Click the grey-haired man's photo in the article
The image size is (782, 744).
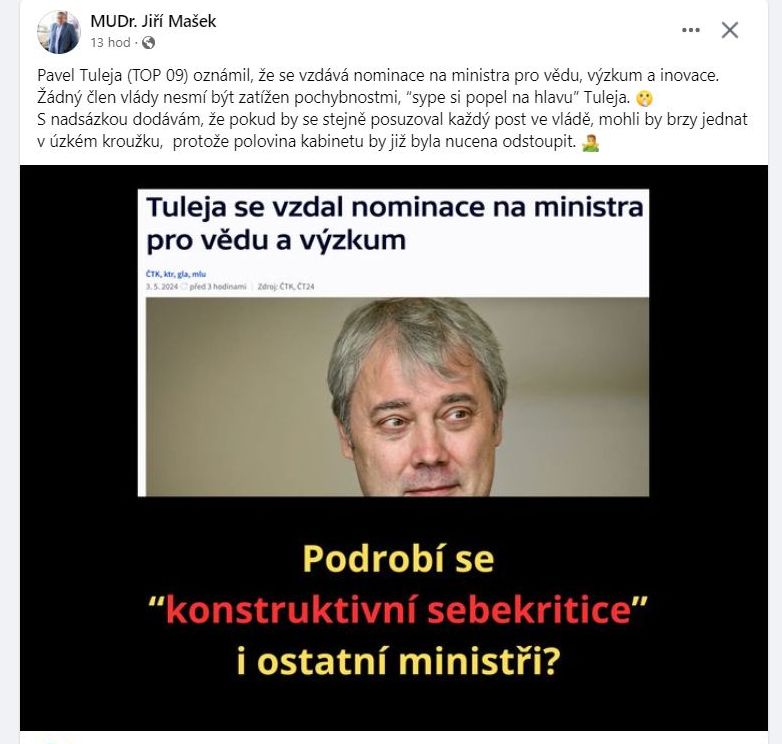[397, 397]
